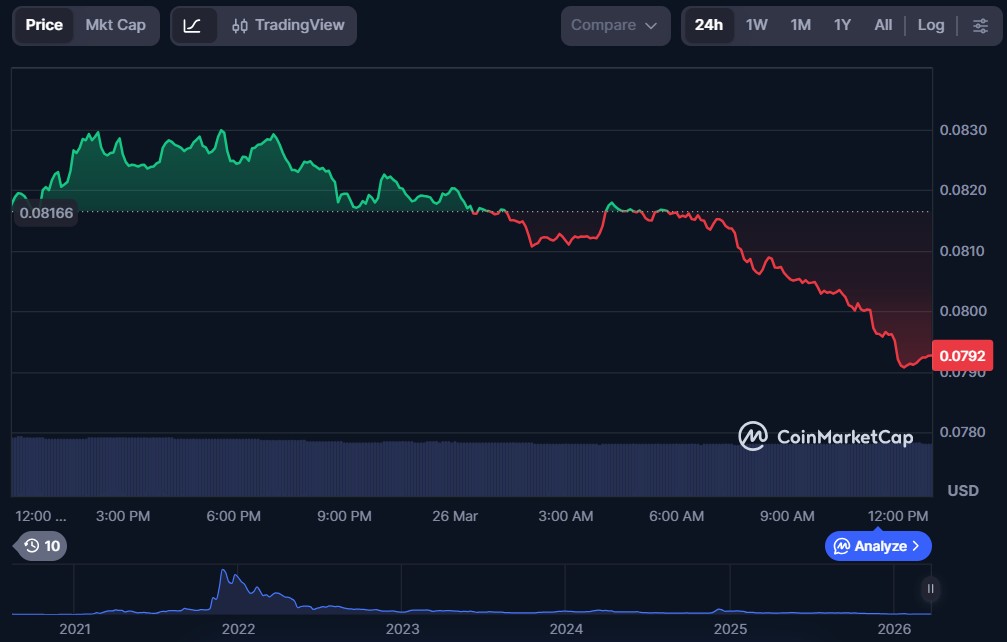Image resolution: width=1007 pixels, height=642 pixels.
Task: Select the 1Y time range
Action: (842, 25)
